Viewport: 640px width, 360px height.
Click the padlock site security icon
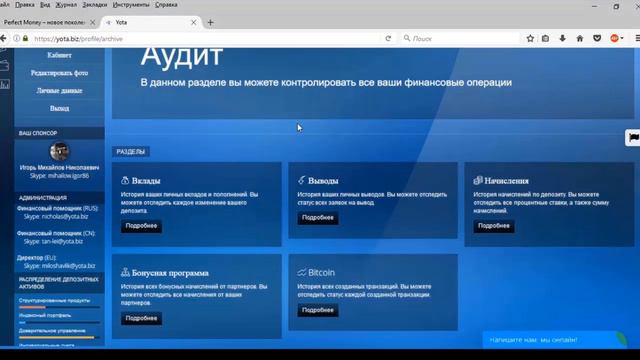(25, 38)
